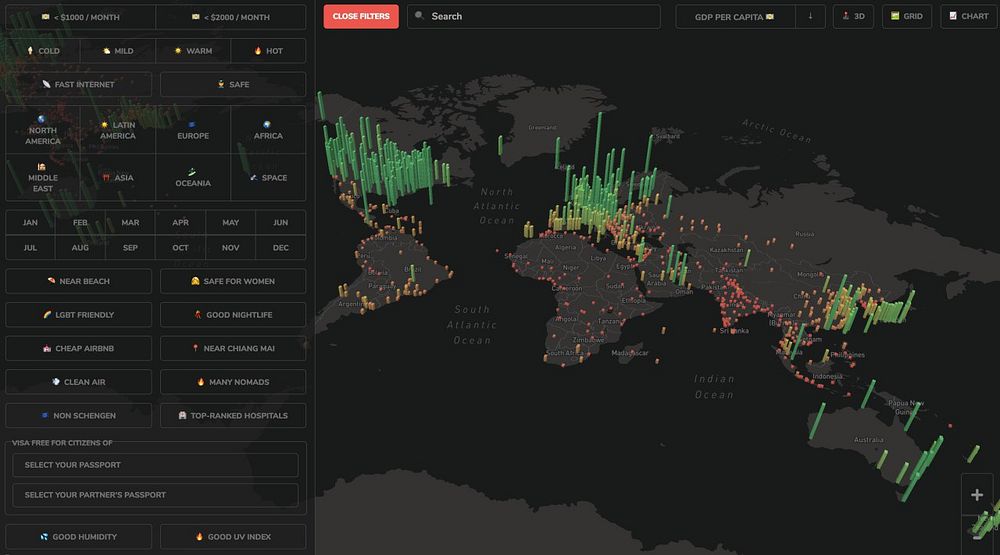
Task: Enable Near Beach filter
Action: (x=78, y=281)
